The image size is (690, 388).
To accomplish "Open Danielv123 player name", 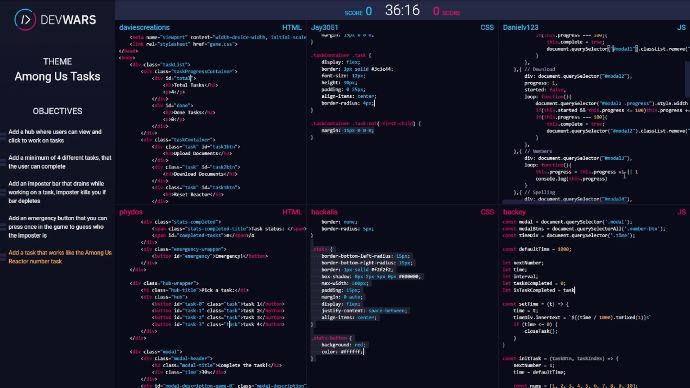I will 521,27.
